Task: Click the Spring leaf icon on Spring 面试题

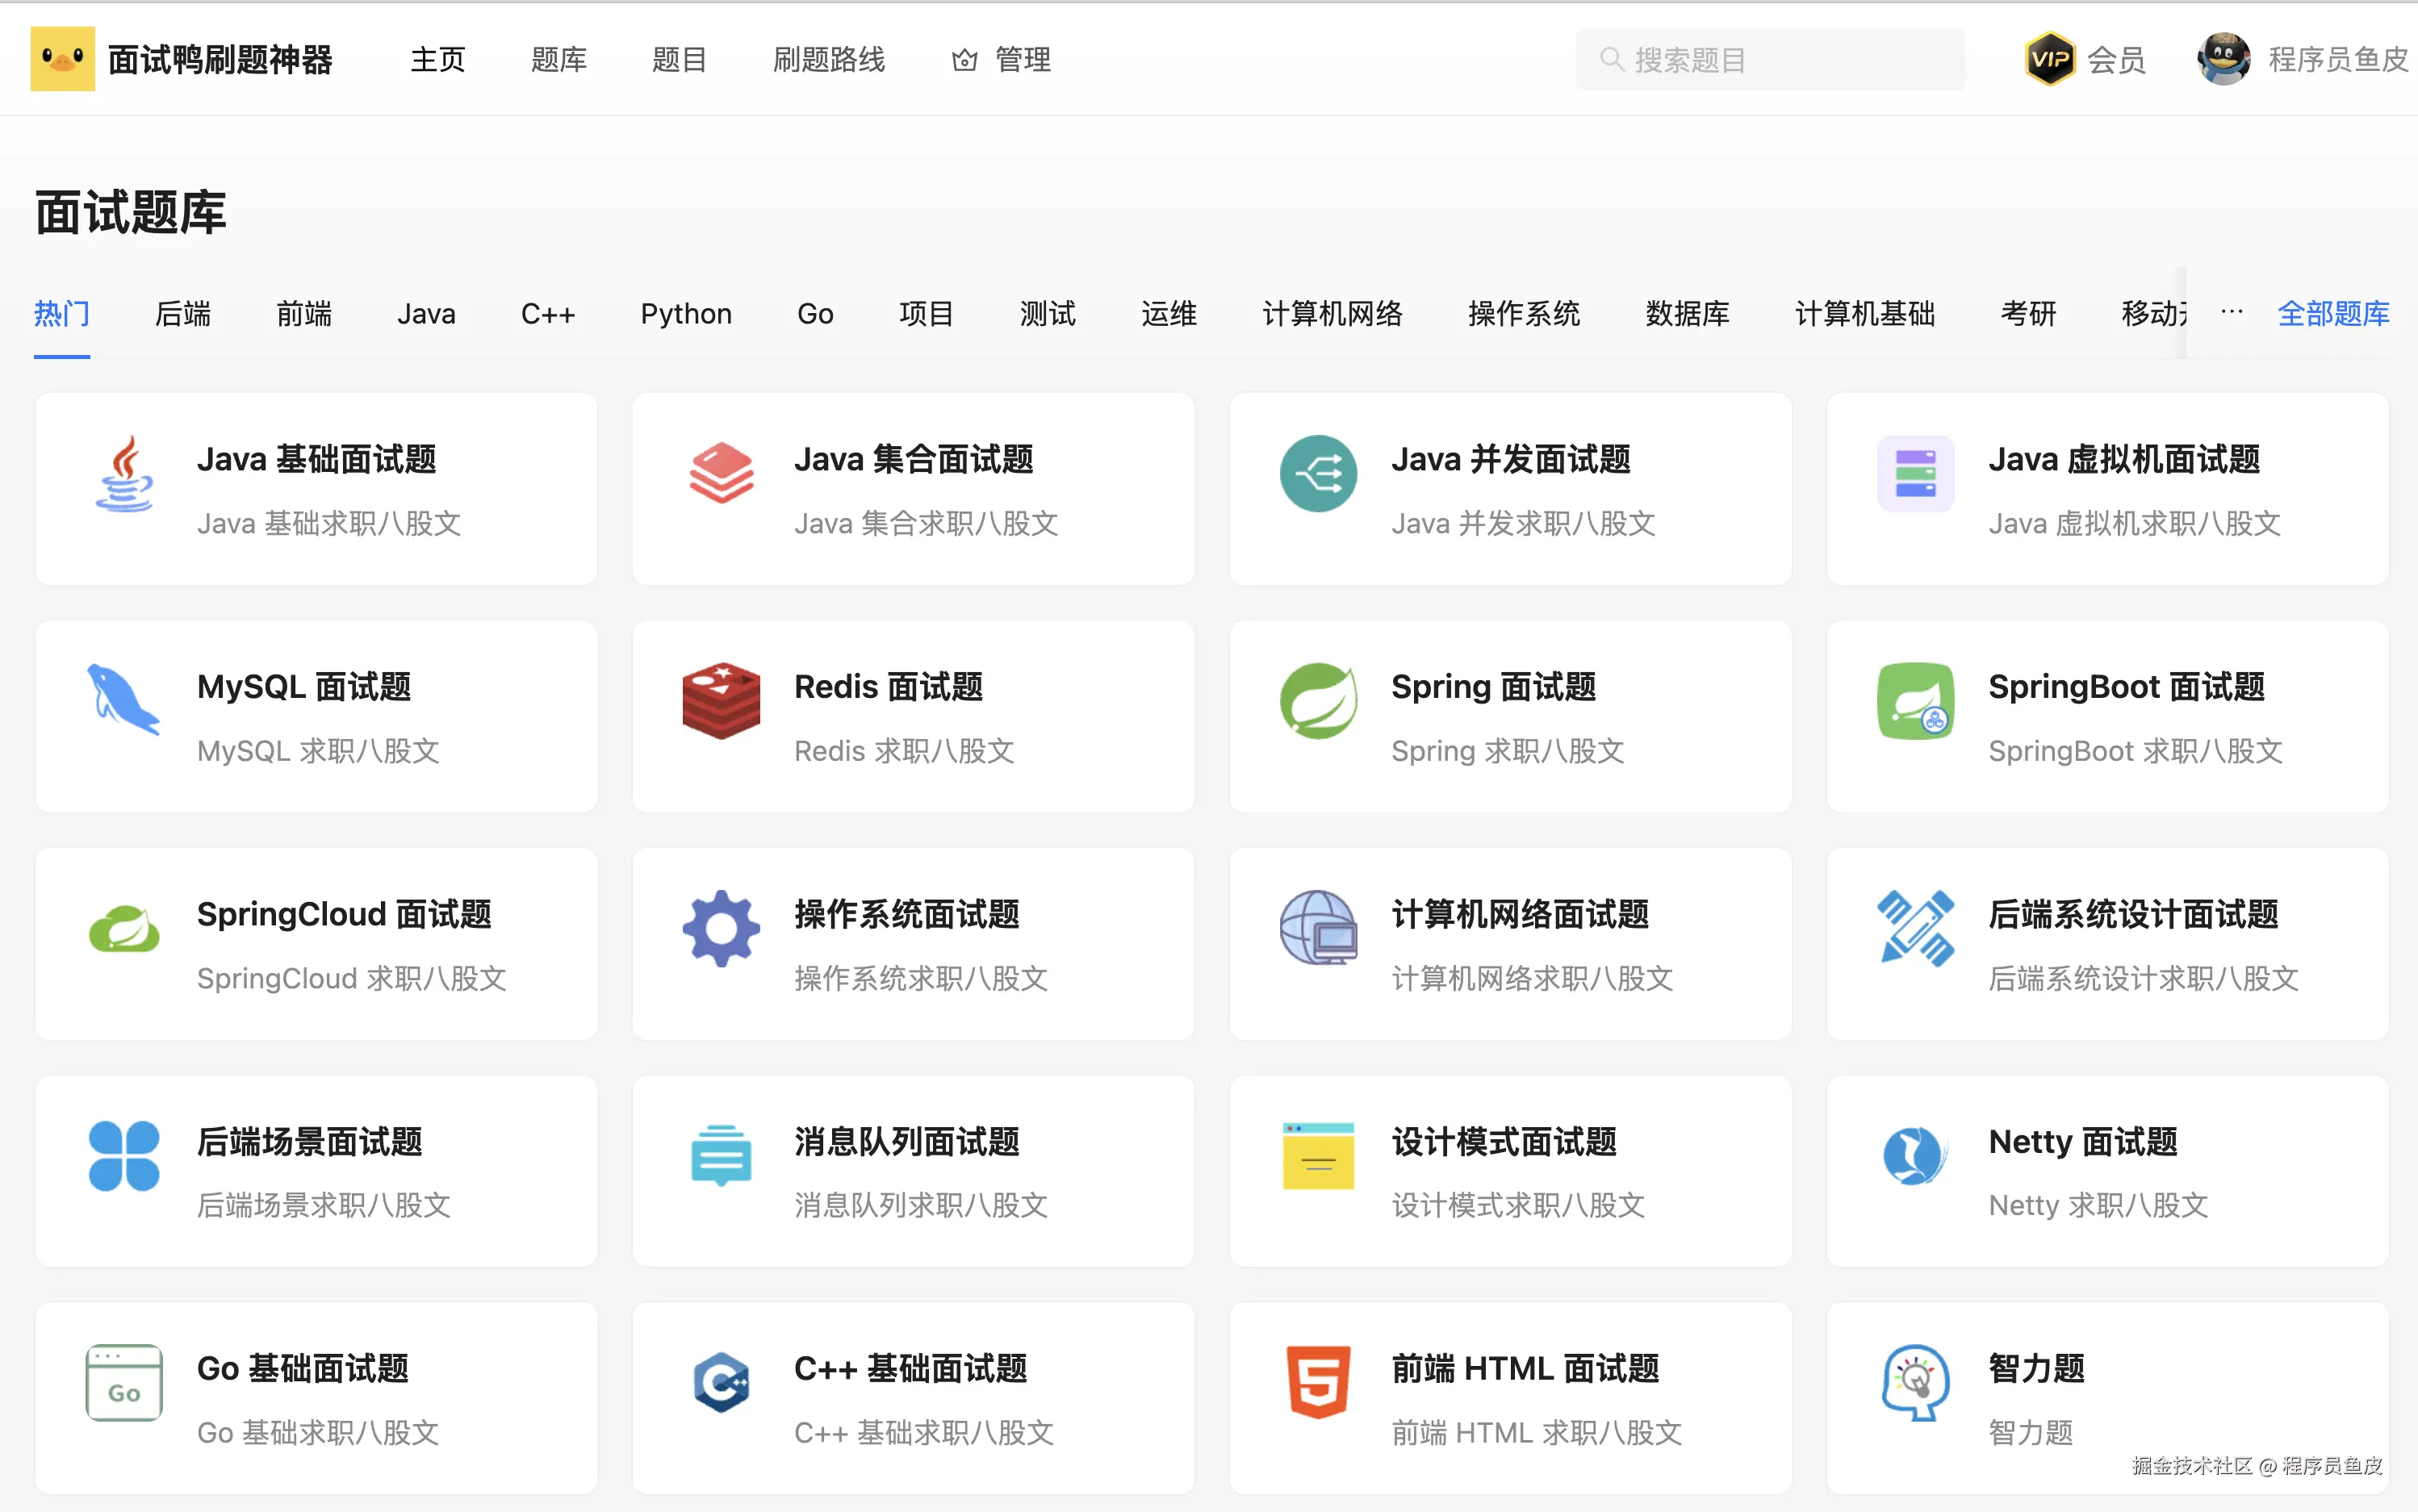Action: tap(1318, 701)
